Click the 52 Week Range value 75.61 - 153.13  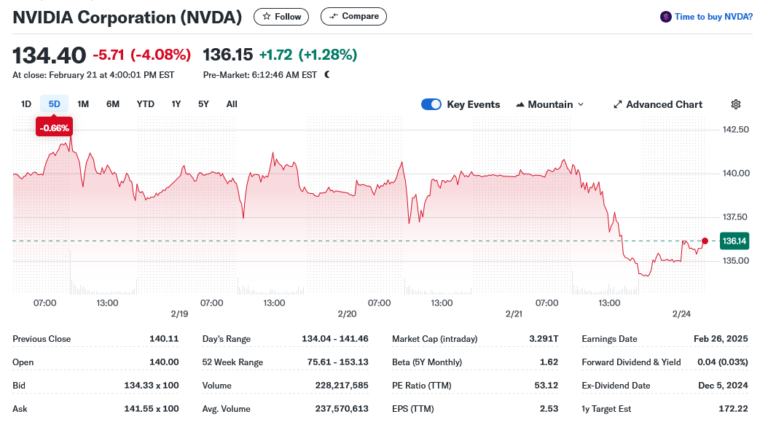coord(338,362)
